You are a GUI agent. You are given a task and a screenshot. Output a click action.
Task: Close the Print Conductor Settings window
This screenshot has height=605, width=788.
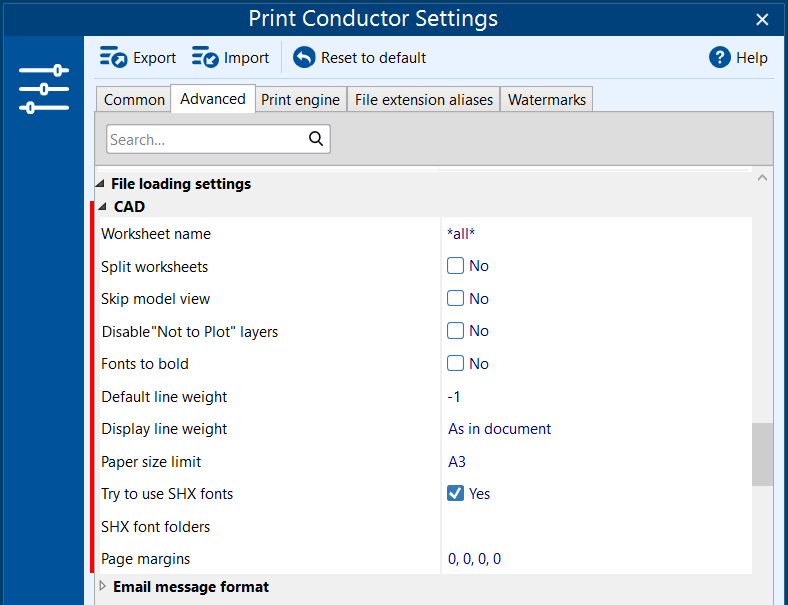762,19
